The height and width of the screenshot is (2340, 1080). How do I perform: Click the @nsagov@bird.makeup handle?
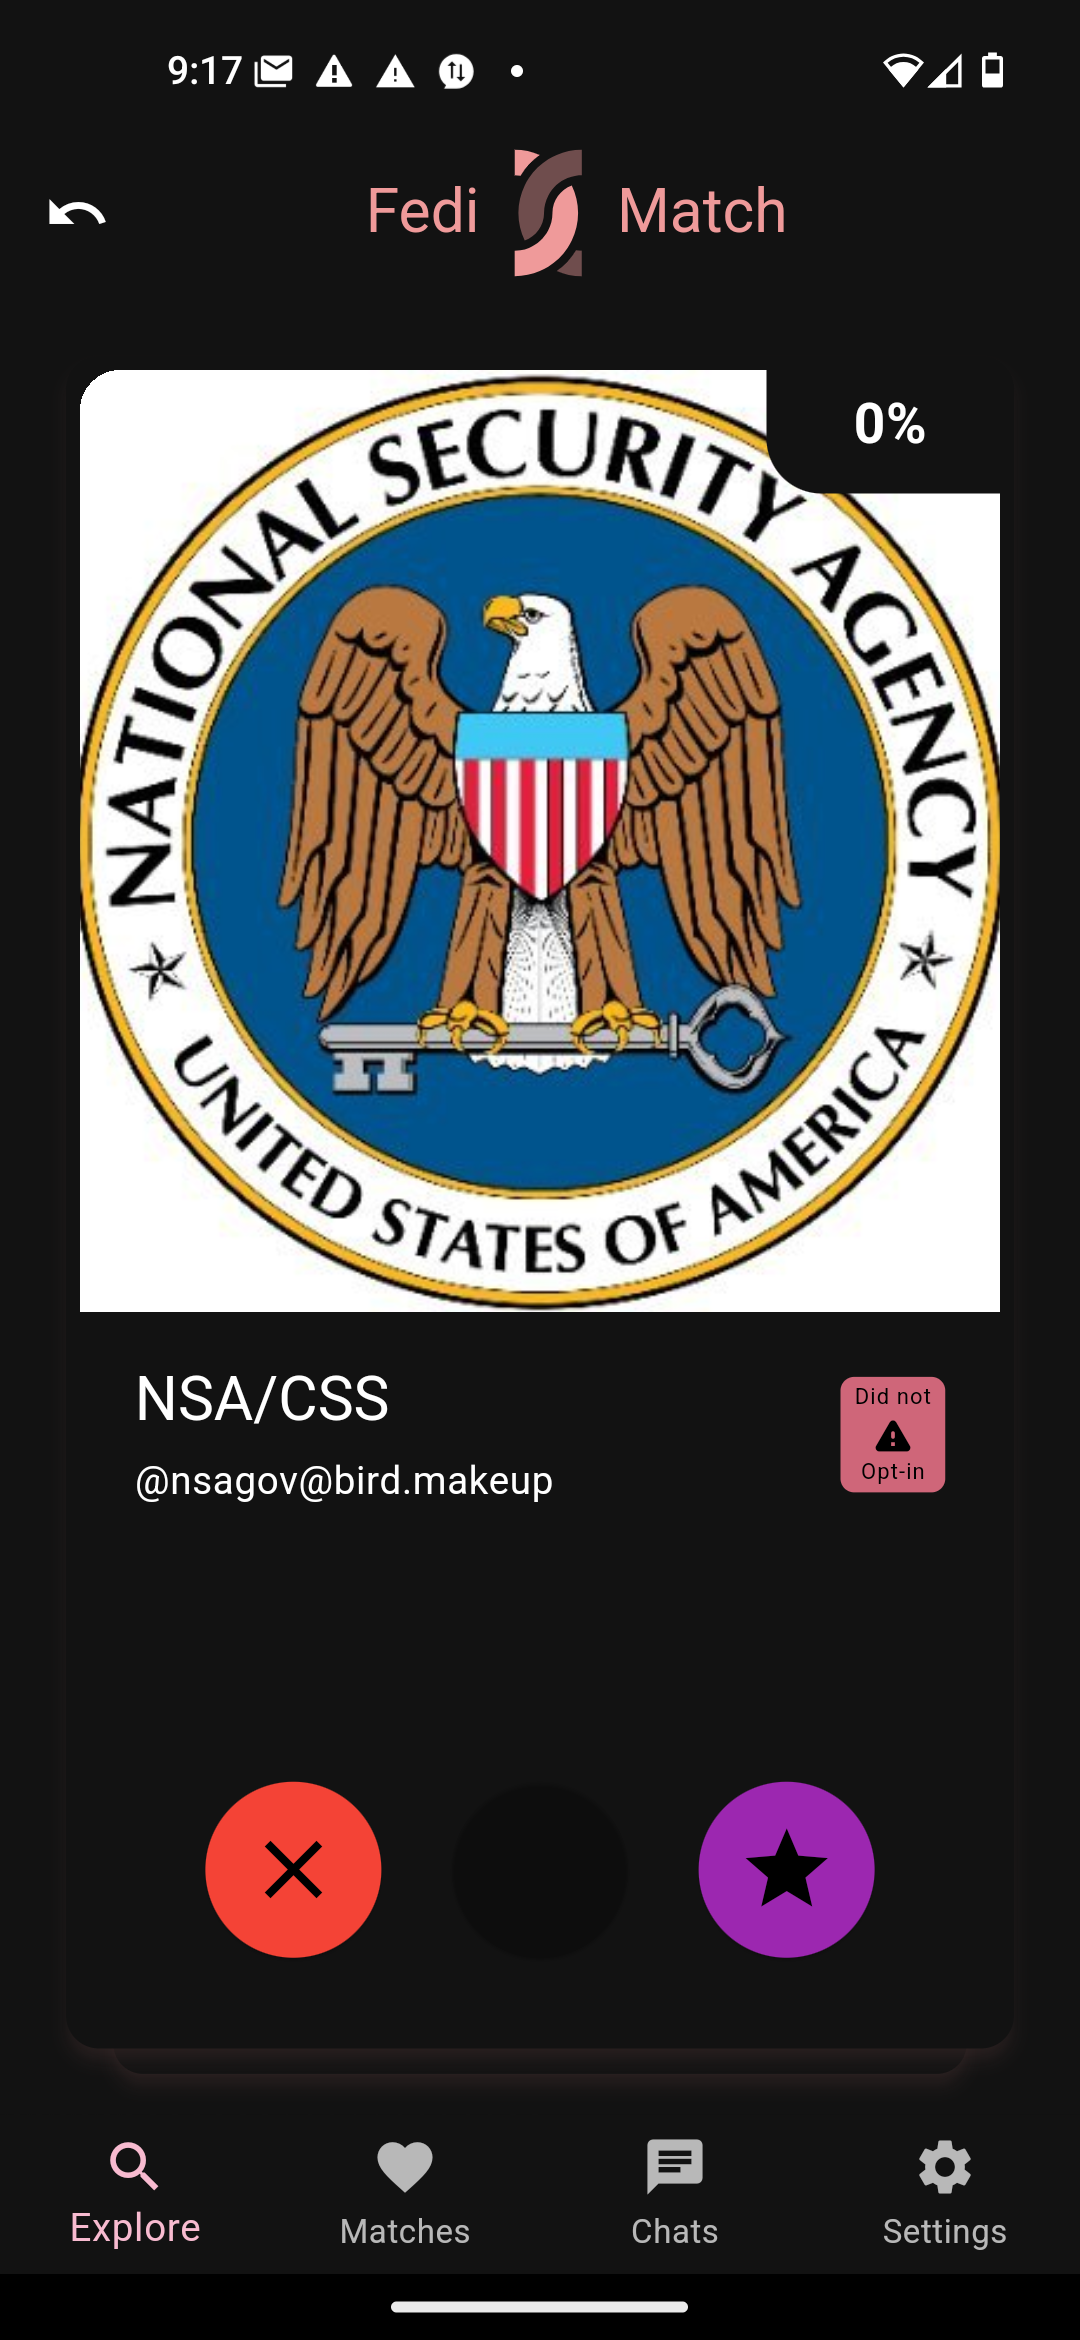pyautogui.click(x=344, y=1481)
